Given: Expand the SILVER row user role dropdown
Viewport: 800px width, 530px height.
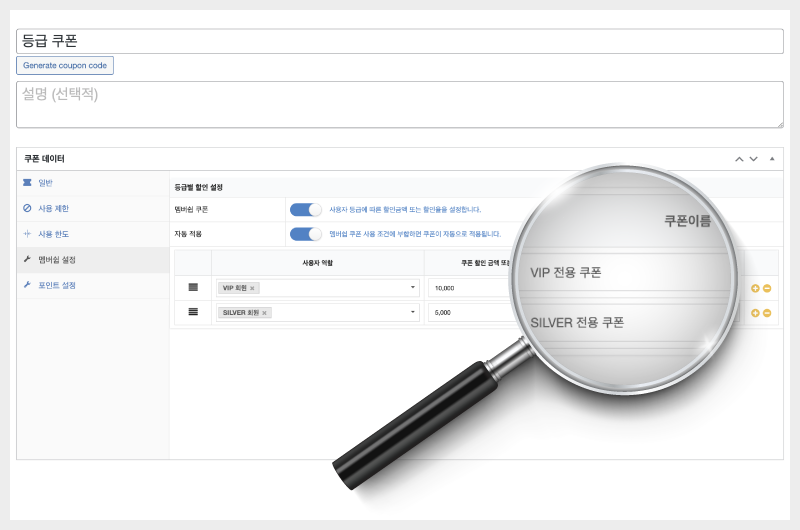Looking at the screenshot, I should [412, 313].
